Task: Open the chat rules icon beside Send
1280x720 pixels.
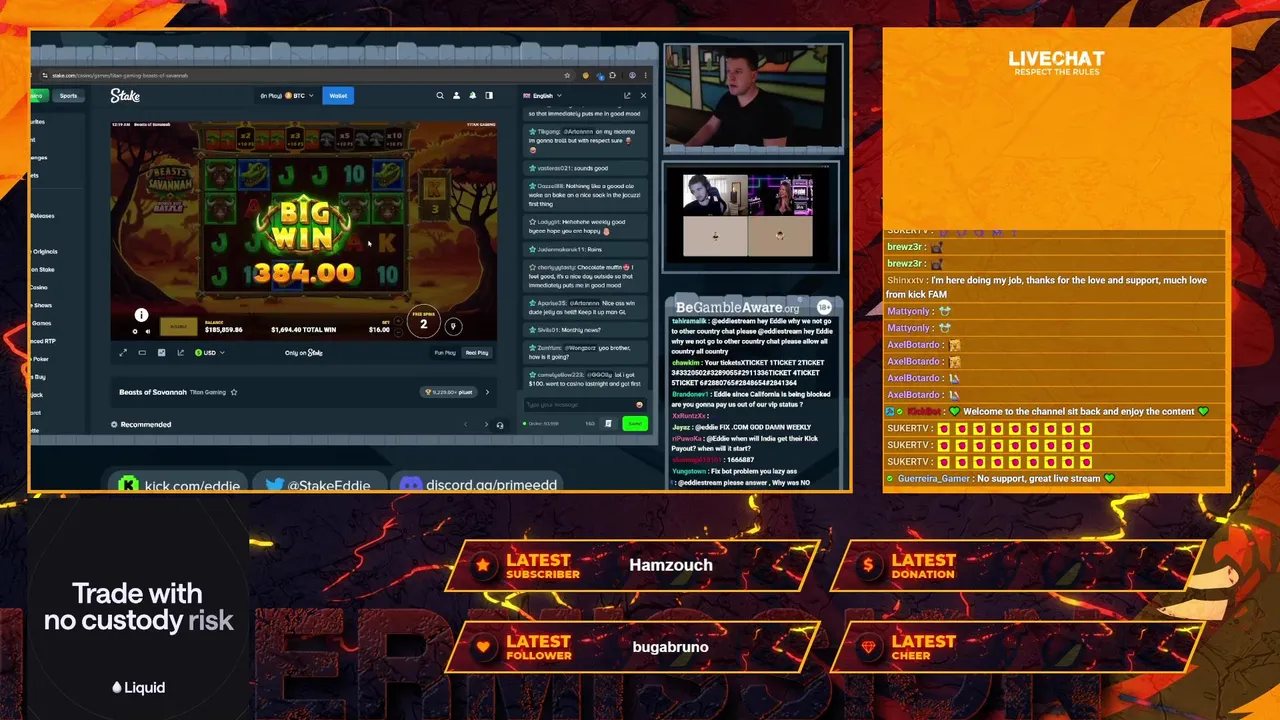Action: tap(608, 424)
